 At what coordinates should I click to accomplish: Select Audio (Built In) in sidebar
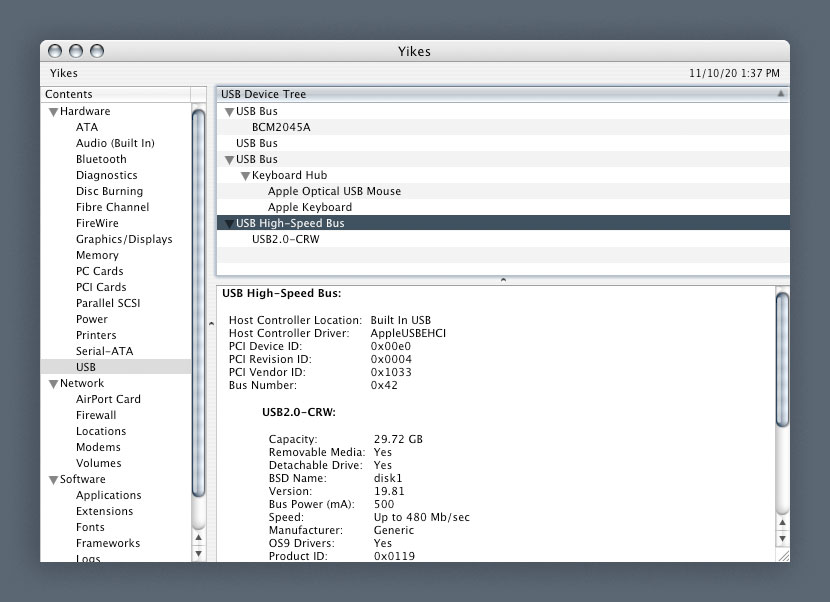pyautogui.click(x=115, y=143)
